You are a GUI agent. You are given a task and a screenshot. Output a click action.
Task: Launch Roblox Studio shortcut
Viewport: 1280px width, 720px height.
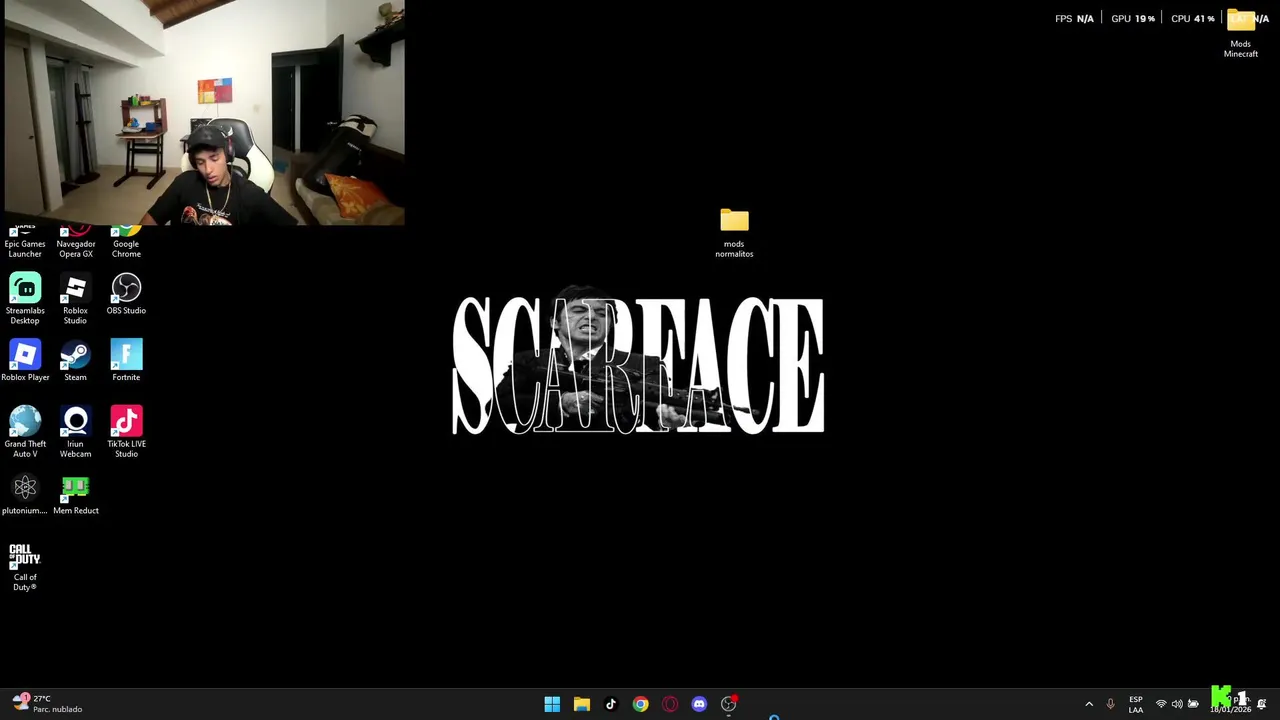(x=75, y=298)
